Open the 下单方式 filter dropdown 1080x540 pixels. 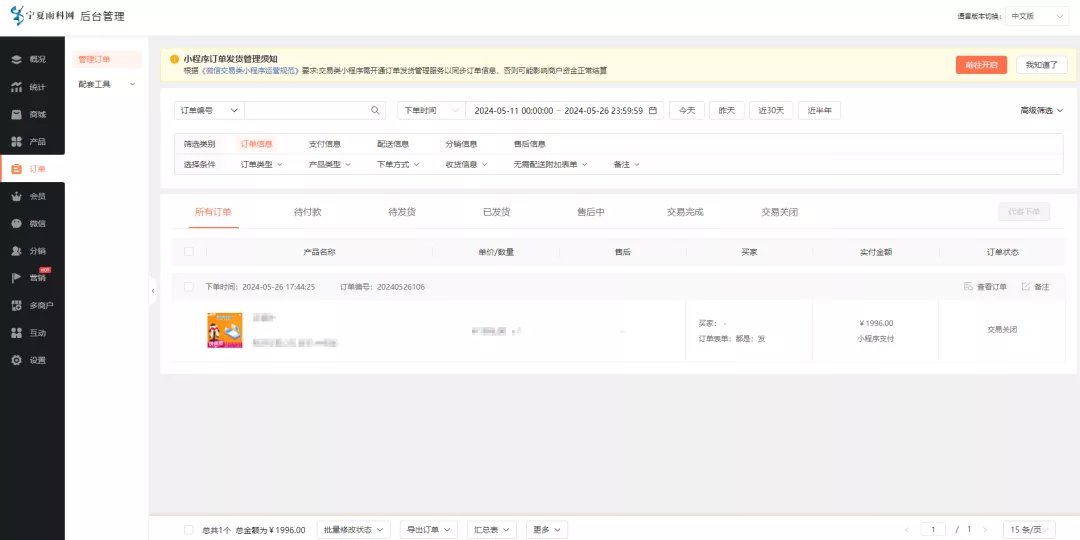point(397,165)
